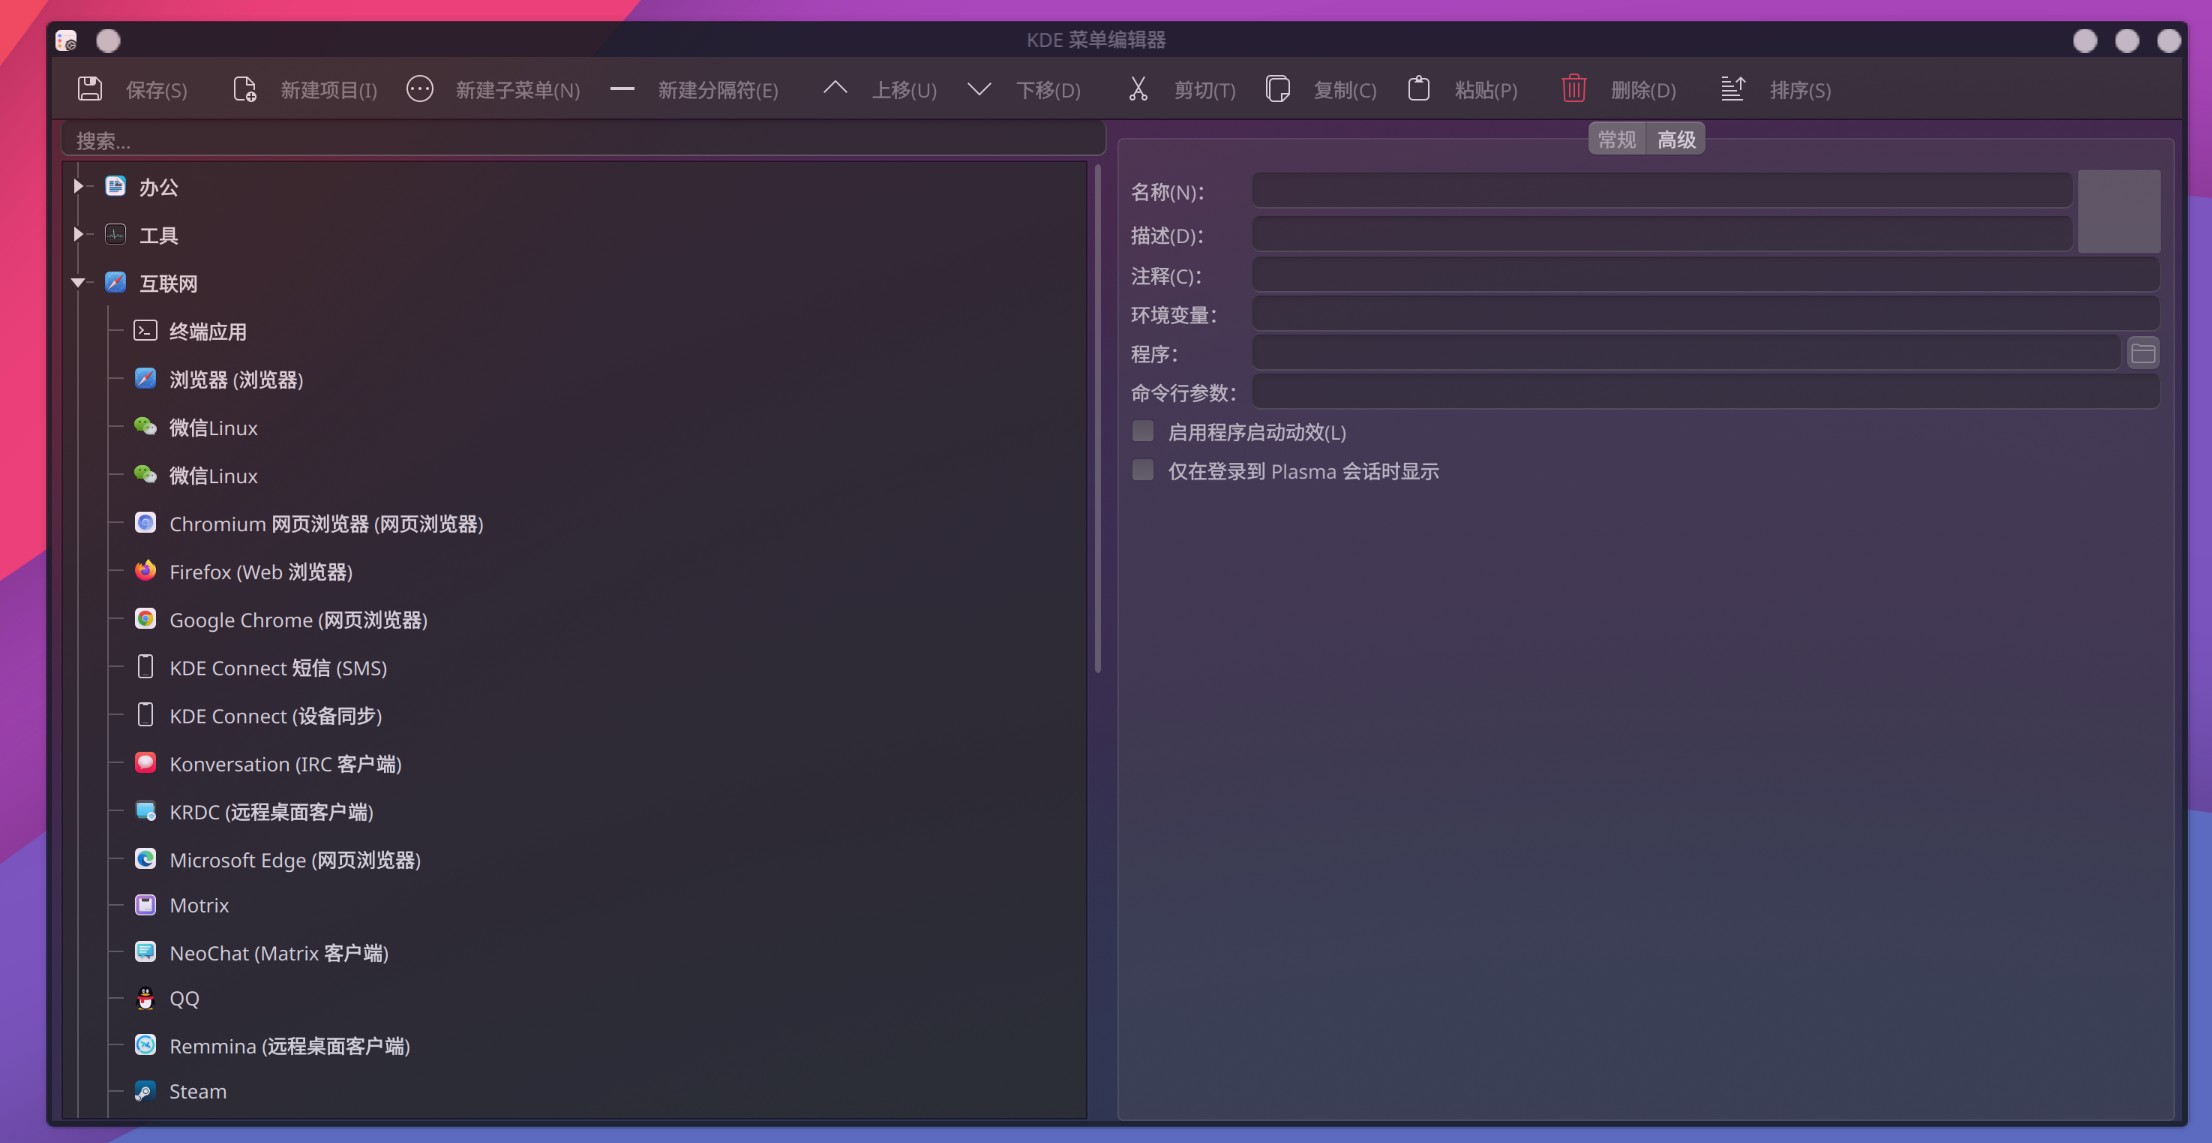The height and width of the screenshot is (1143, 2212).
Task: Click the 新建子菜单(N) button label
Action: (518, 90)
